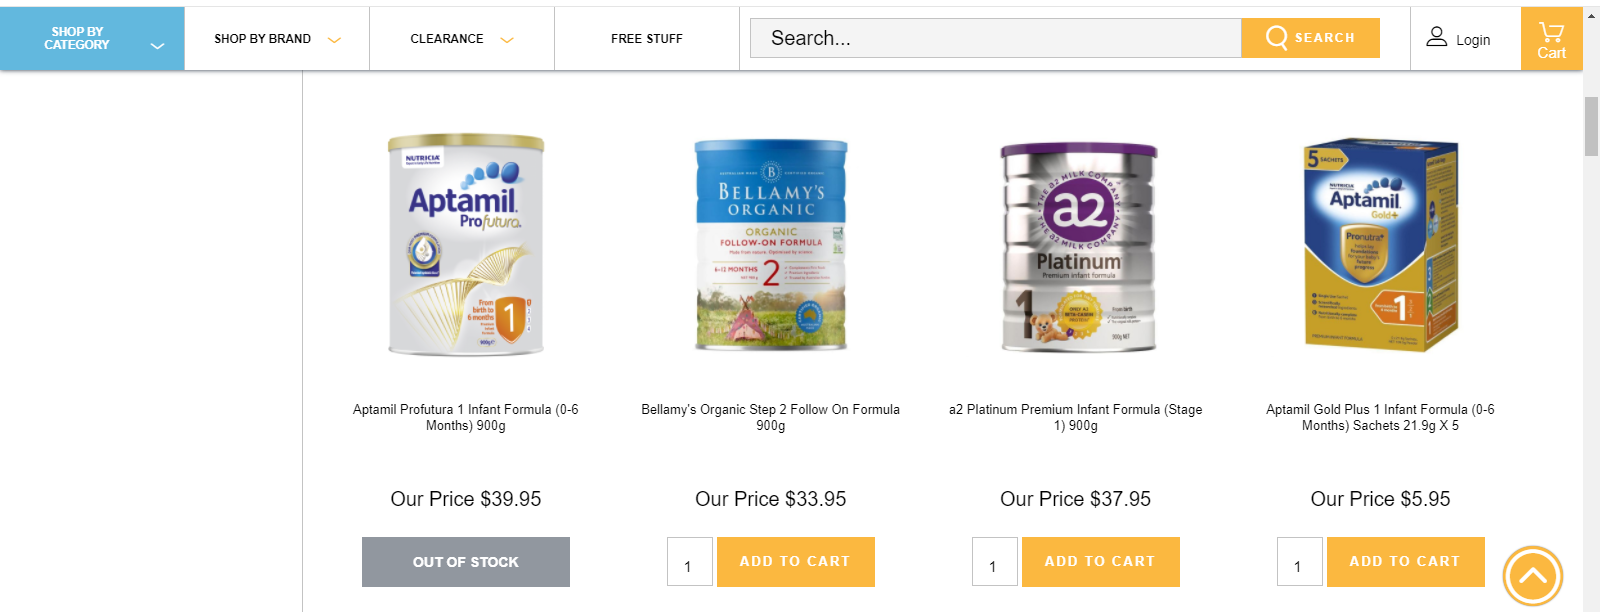Click the magnifying glass search icon
This screenshot has height=612, width=1600.
(x=1276, y=38)
